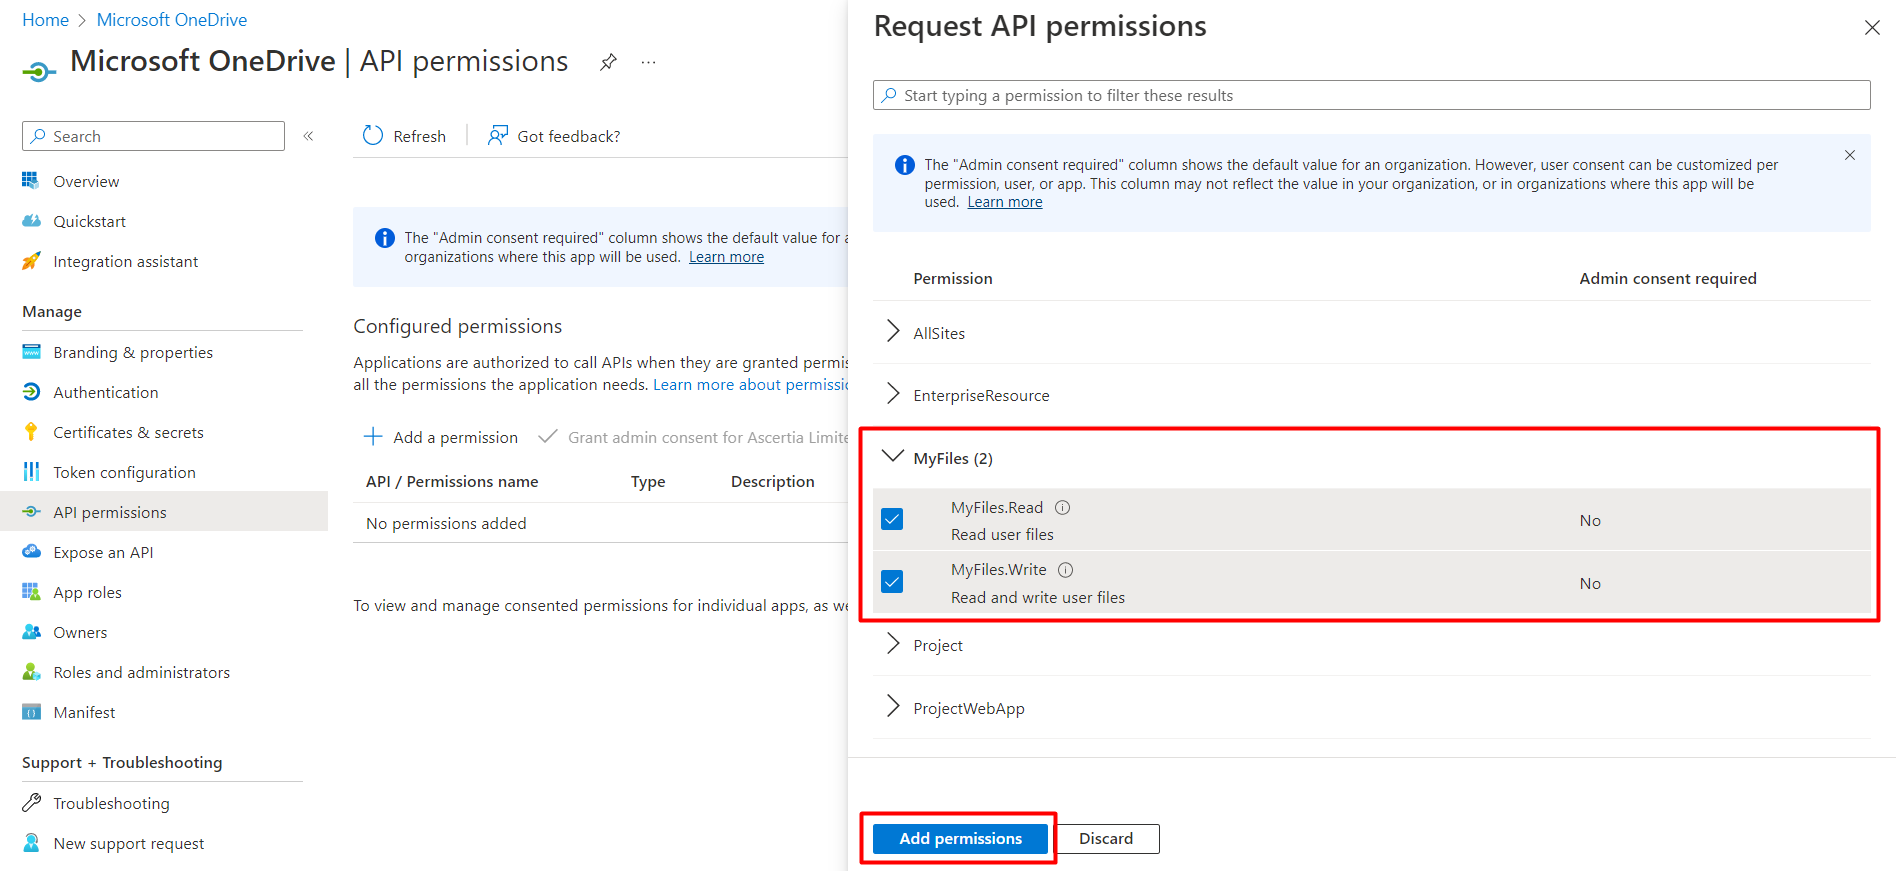The height and width of the screenshot is (871, 1896).
Task: Open Token configuration menu item
Action: (x=124, y=472)
